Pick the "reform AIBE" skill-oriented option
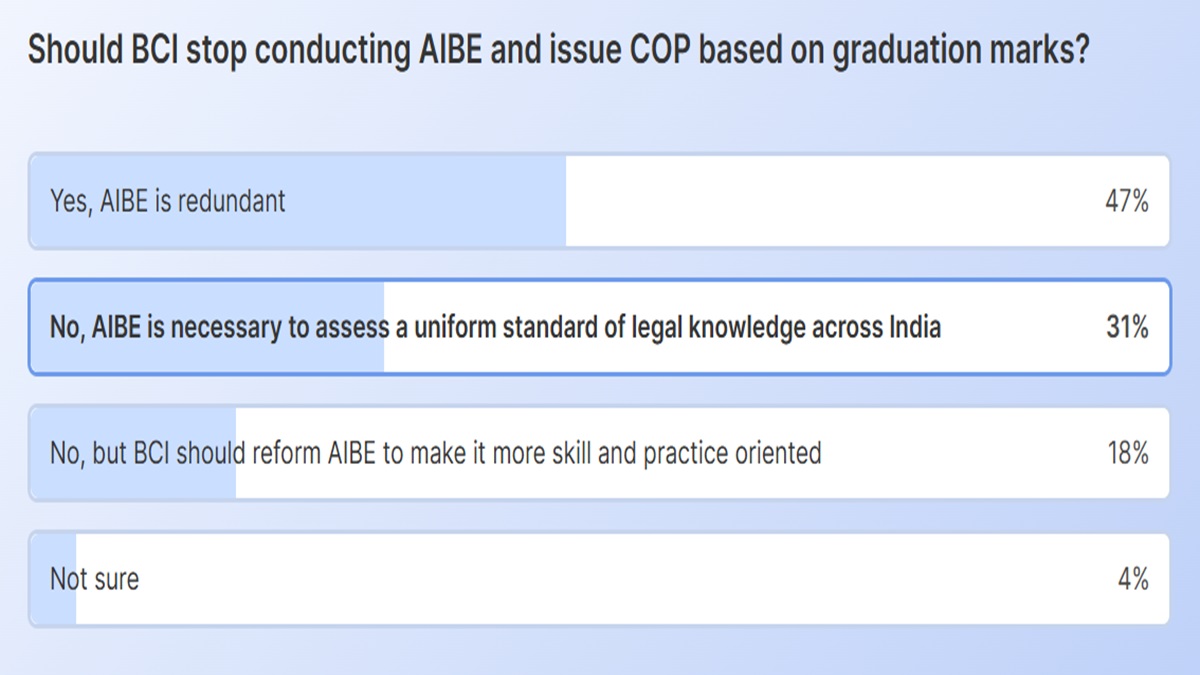Viewport: 1200px width, 675px height. pyautogui.click(x=435, y=453)
